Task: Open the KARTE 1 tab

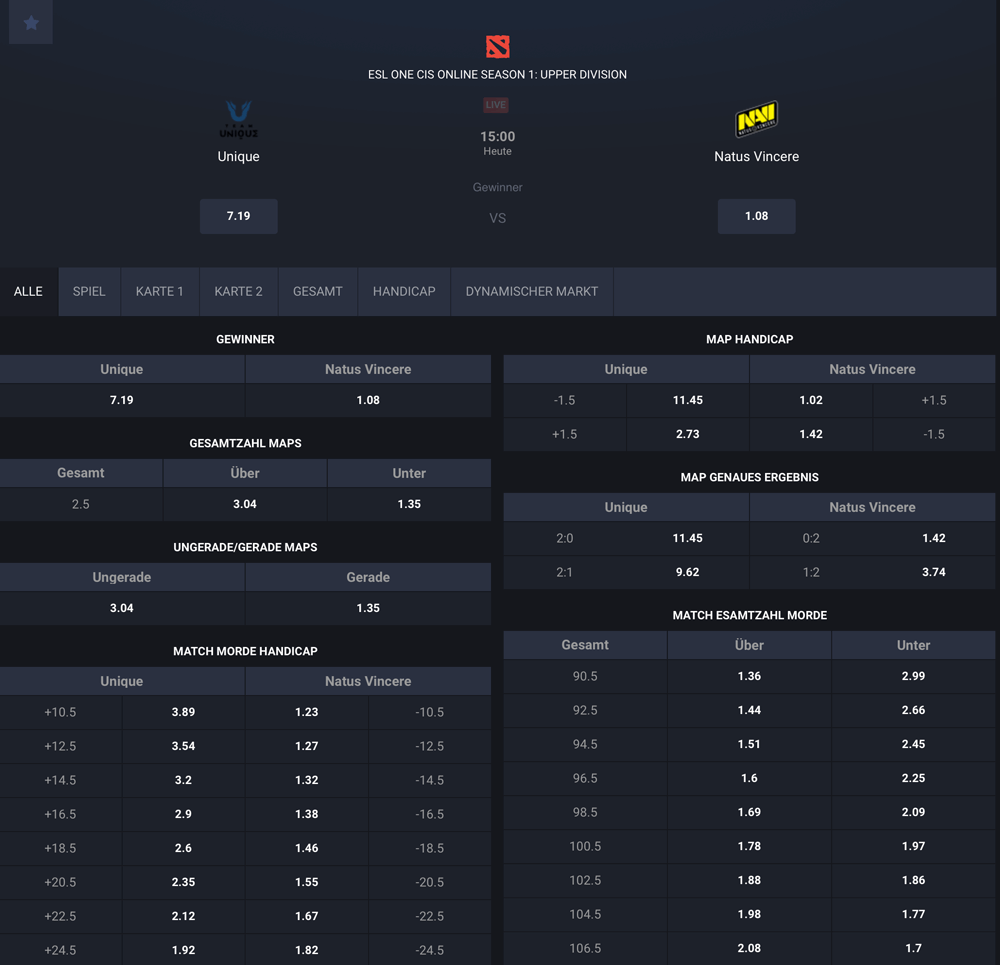Action: [x=159, y=291]
